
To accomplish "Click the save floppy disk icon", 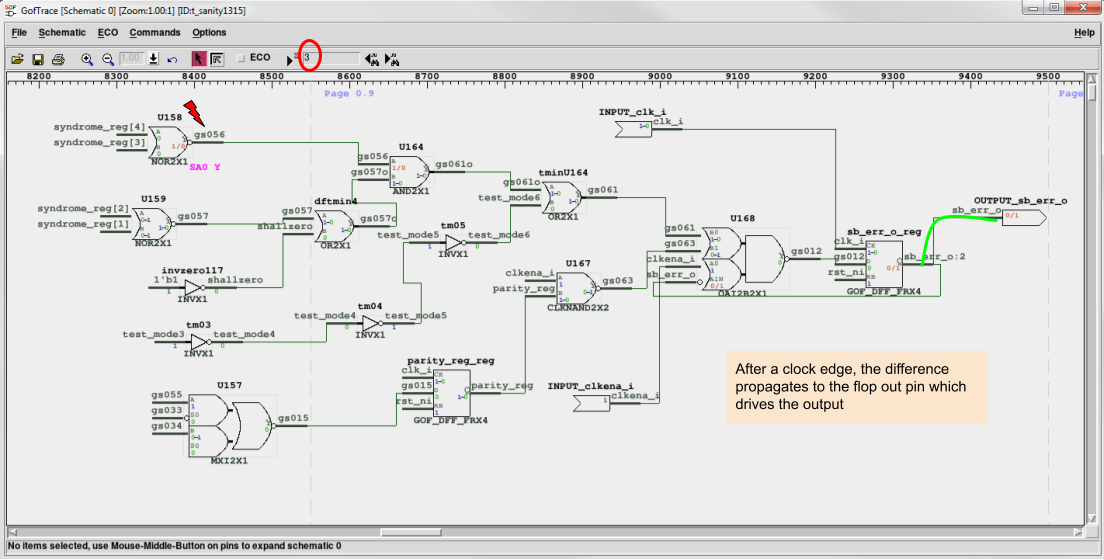I will tap(38, 59).
